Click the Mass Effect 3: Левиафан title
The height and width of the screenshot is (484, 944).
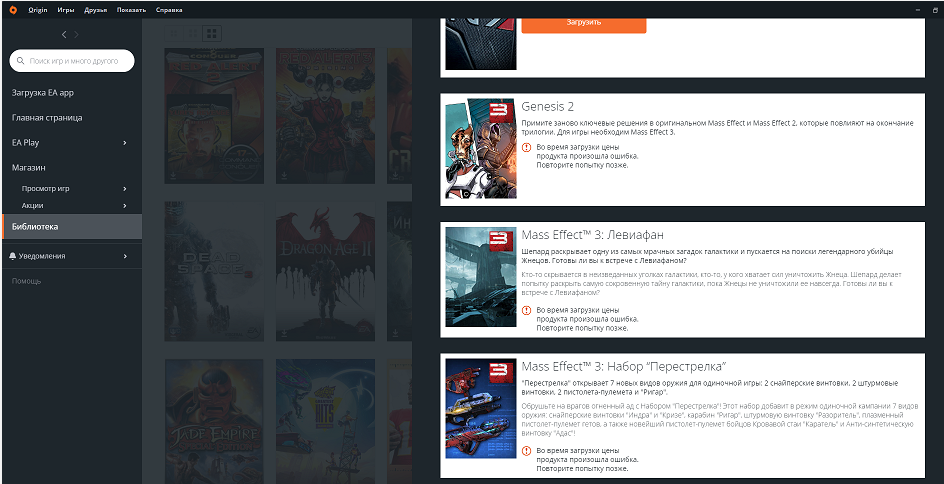592,235
